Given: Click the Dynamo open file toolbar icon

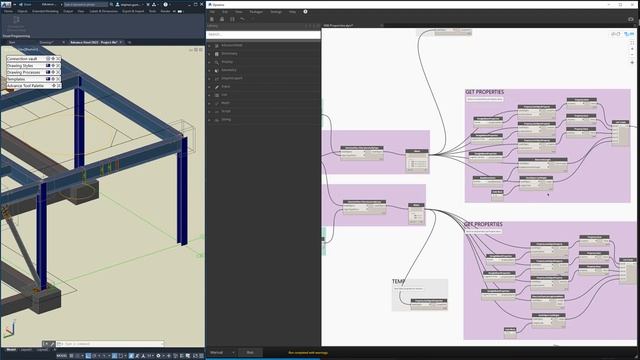Looking at the screenshot, I should [x=222, y=19].
